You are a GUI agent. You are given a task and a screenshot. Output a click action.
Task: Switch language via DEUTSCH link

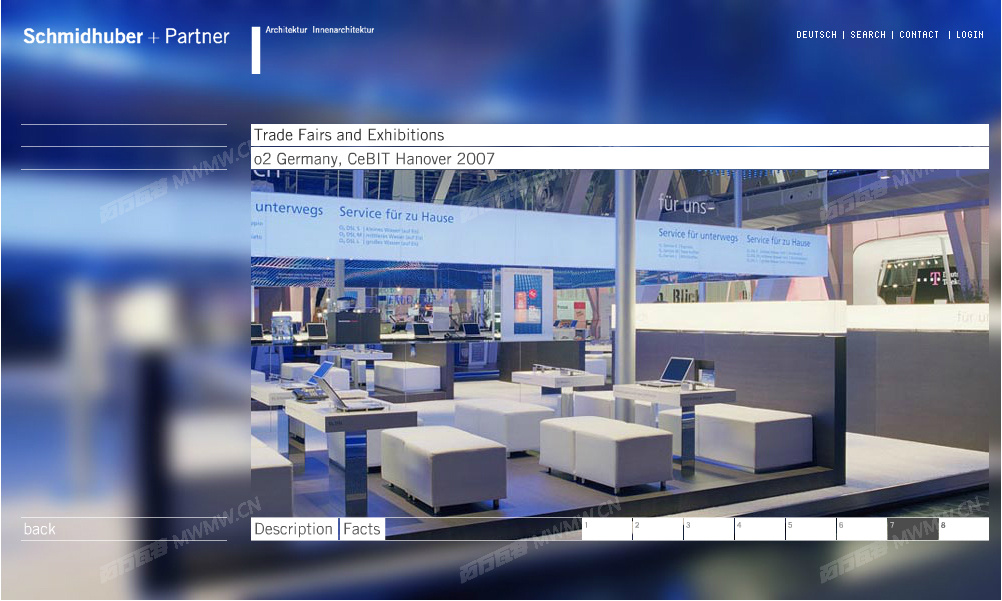coord(816,35)
